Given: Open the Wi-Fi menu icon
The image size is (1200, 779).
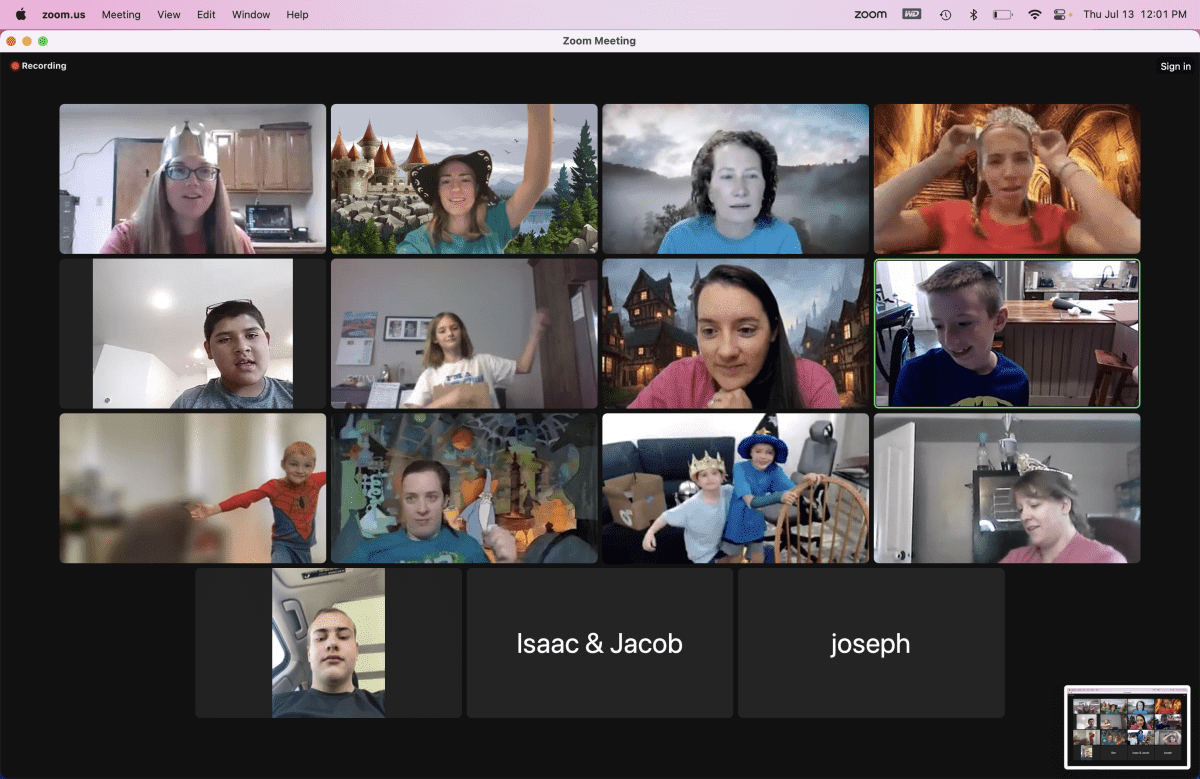Looking at the screenshot, I should (1034, 14).
